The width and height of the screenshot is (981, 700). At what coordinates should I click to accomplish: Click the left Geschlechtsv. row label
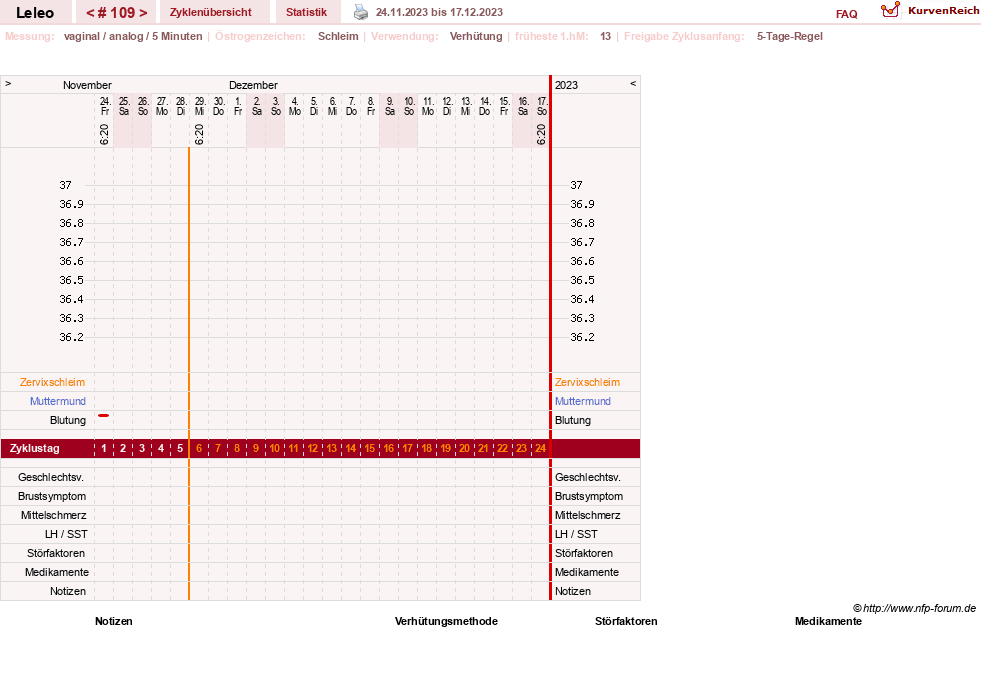51,477
